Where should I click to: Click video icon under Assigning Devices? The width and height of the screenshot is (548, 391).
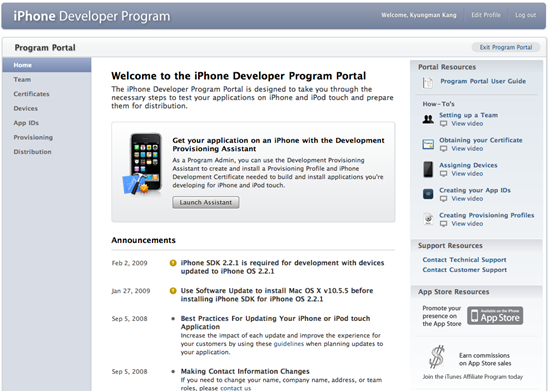tap(443, 174)
